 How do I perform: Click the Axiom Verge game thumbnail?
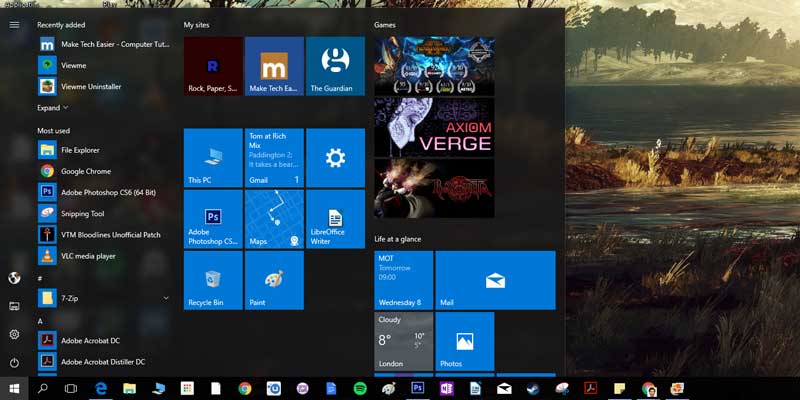coord(434,127)
